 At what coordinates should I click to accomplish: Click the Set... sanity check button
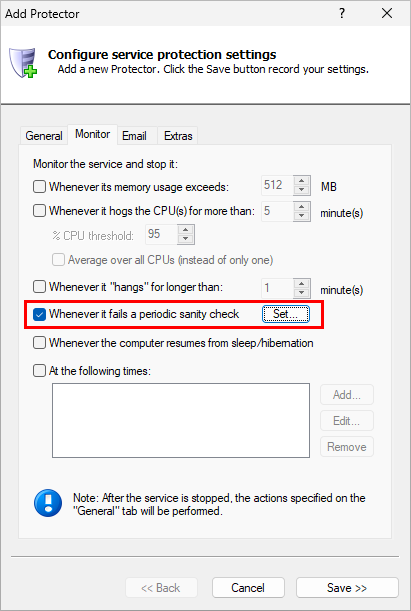(286, 314)
